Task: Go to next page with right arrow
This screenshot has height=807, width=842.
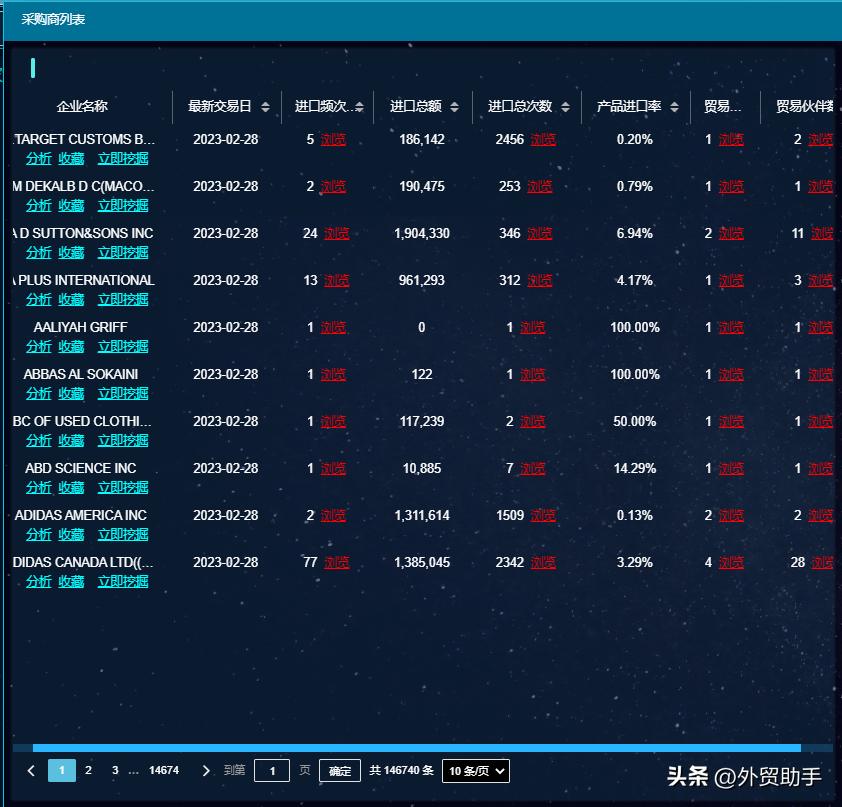Action: pyautogui.click(x=206, y=770)
